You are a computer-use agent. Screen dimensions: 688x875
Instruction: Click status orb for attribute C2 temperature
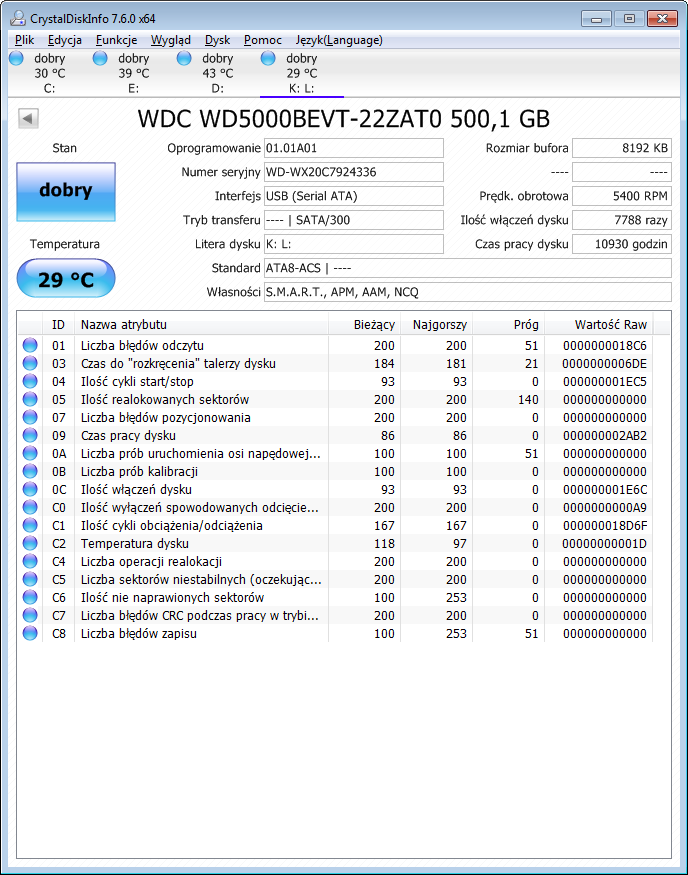click(x=30, y=544)
